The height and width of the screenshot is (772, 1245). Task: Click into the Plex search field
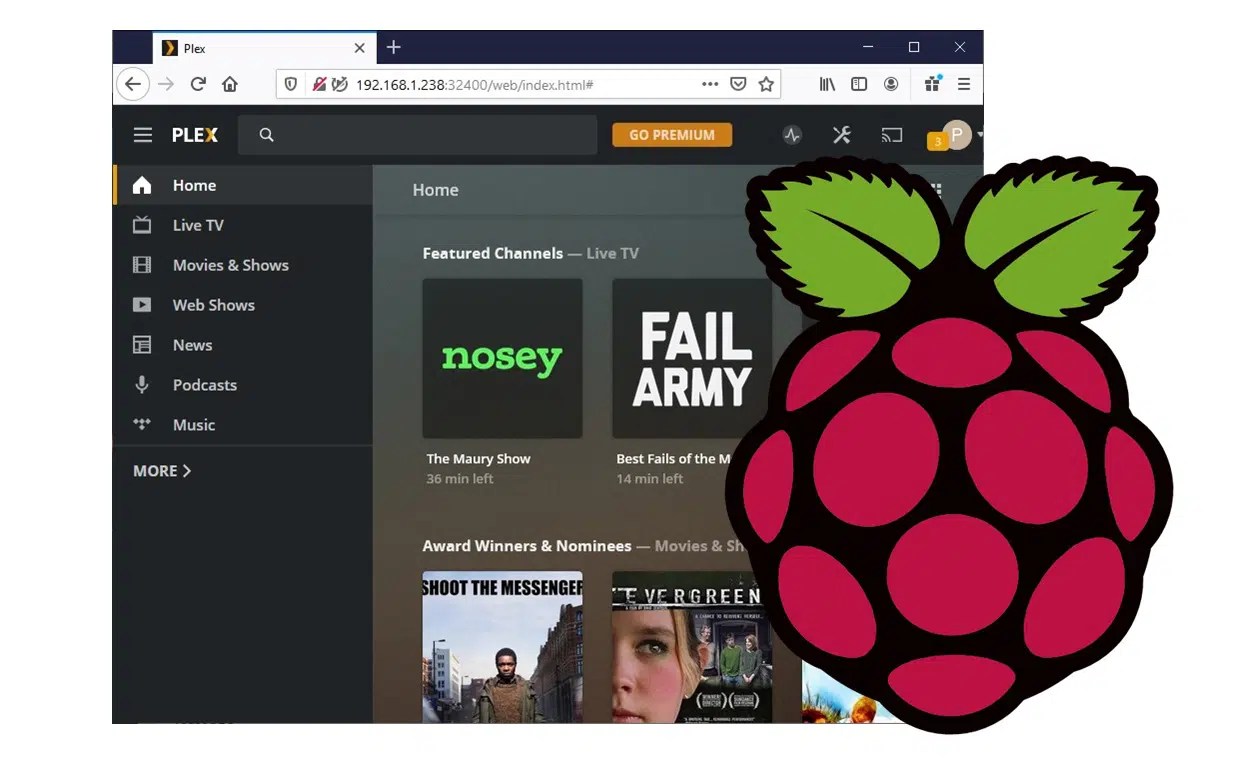tap(418, 135)
